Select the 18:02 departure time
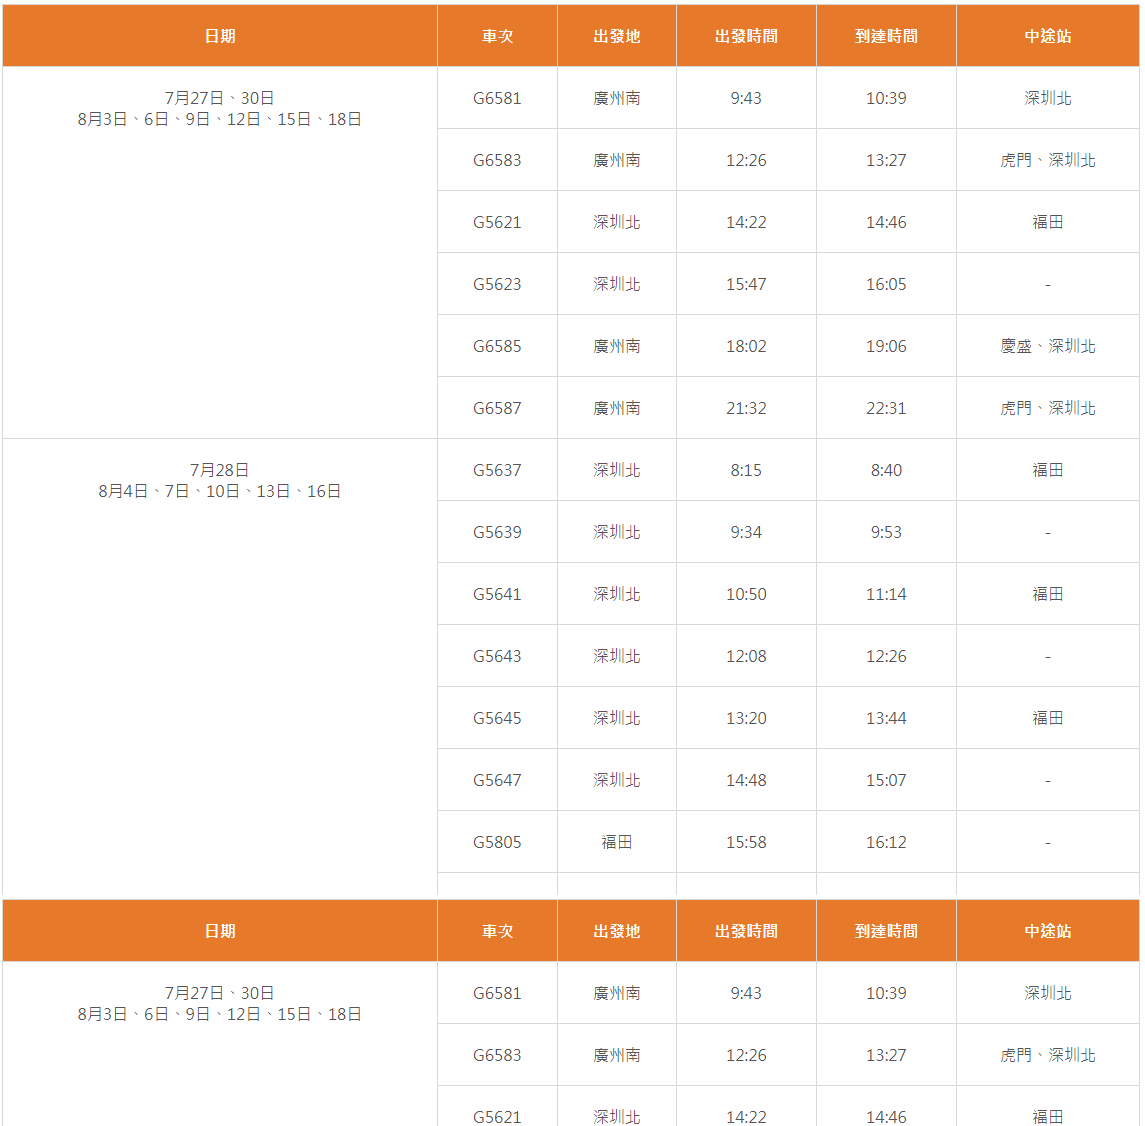 click(x=746, y=346)
